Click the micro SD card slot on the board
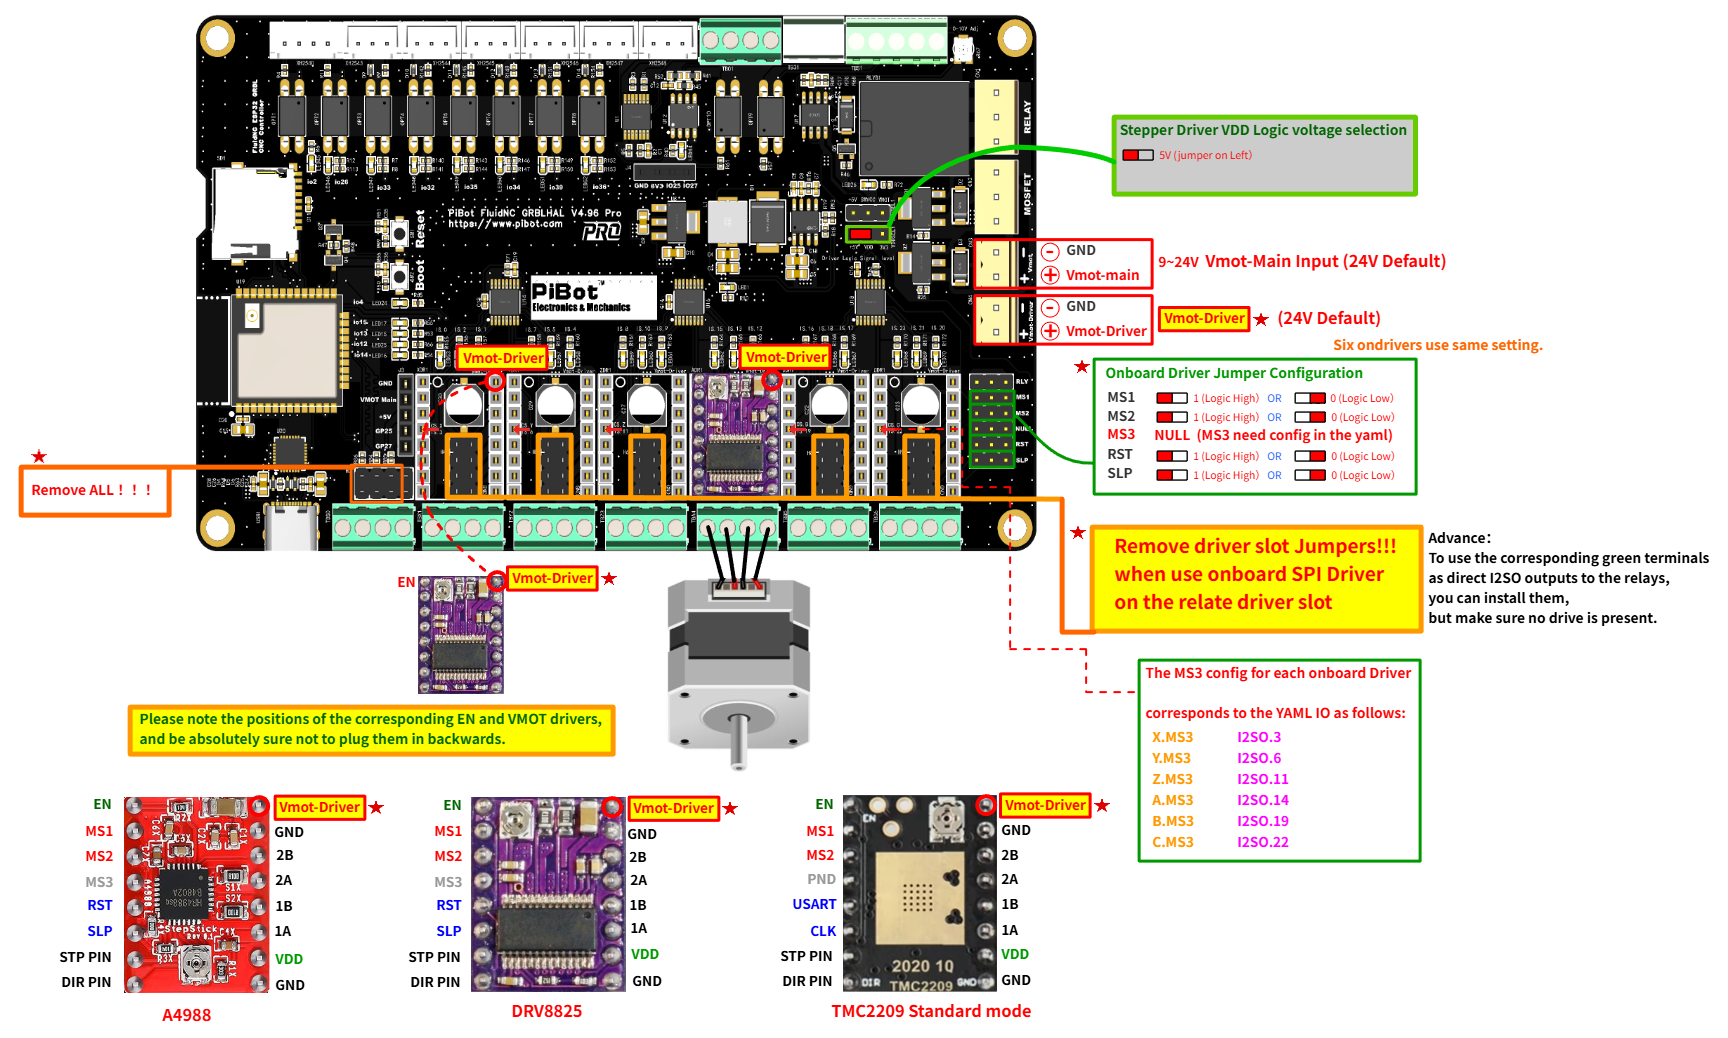1728x1038 pixels. 255,213
